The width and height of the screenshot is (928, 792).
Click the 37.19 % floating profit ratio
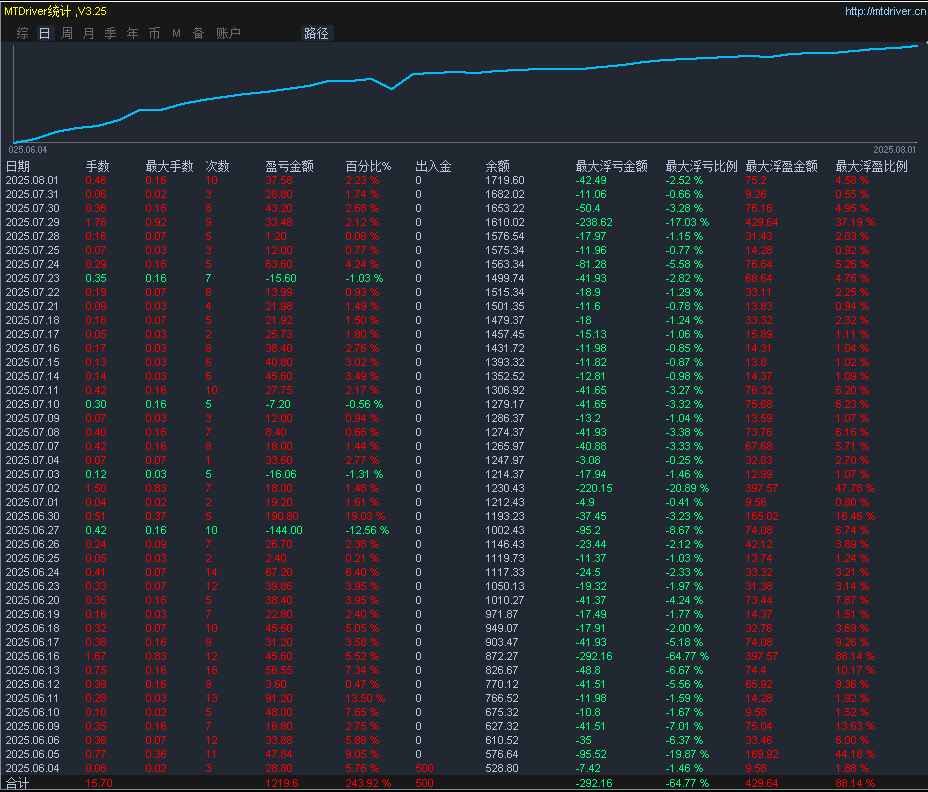(855, 223)
